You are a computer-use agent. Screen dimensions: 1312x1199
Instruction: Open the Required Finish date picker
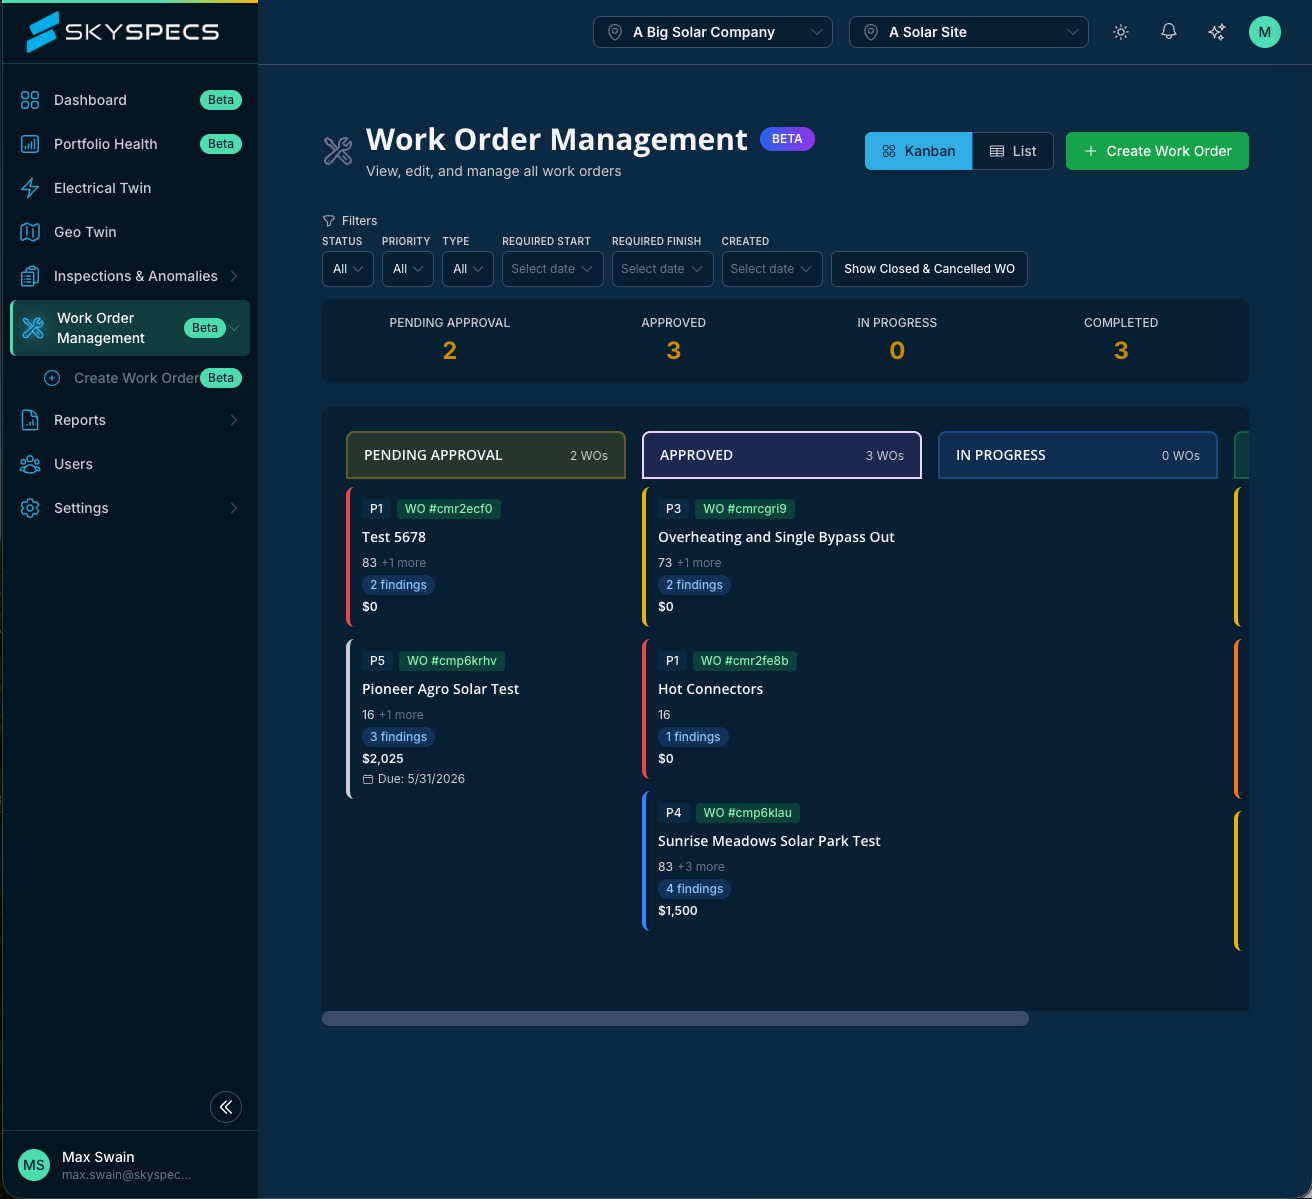click(x=663, y=269)
